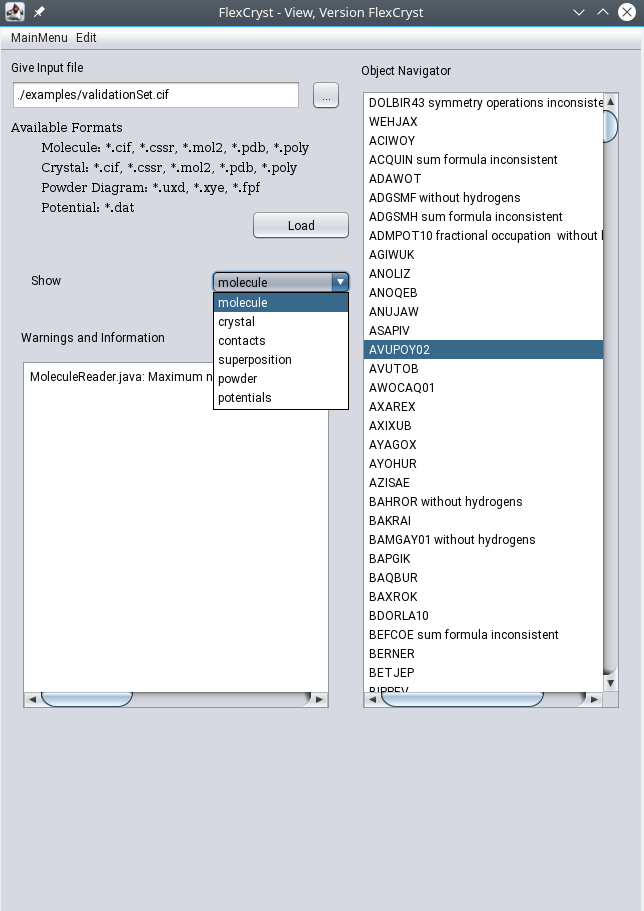Open the Edit menu
The width and height of the screenshot is (644, 911).
click(x=86, y=38)
